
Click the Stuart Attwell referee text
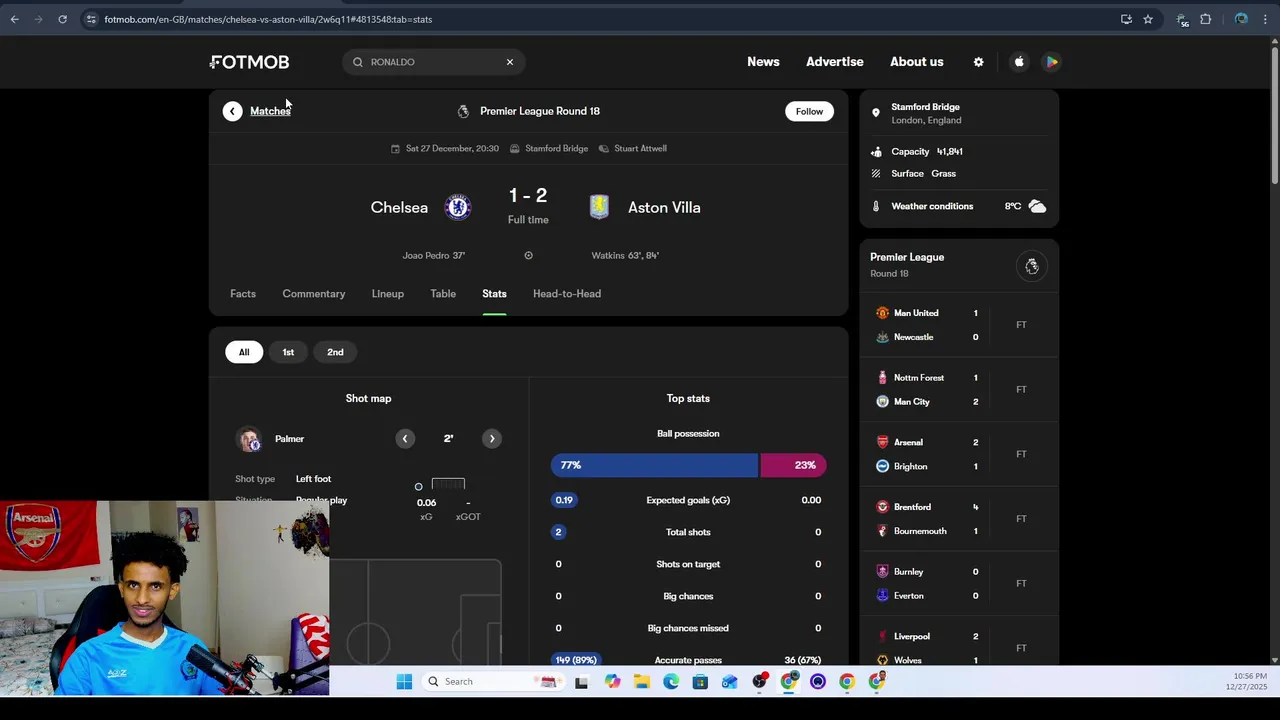click(x=640, y=148)
